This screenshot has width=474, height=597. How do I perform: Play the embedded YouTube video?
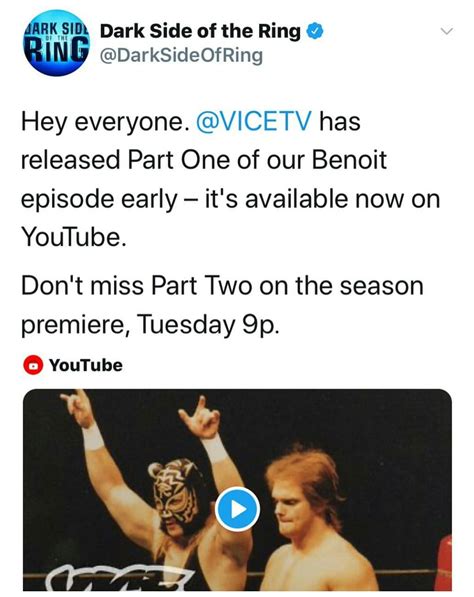coord(237,509)
